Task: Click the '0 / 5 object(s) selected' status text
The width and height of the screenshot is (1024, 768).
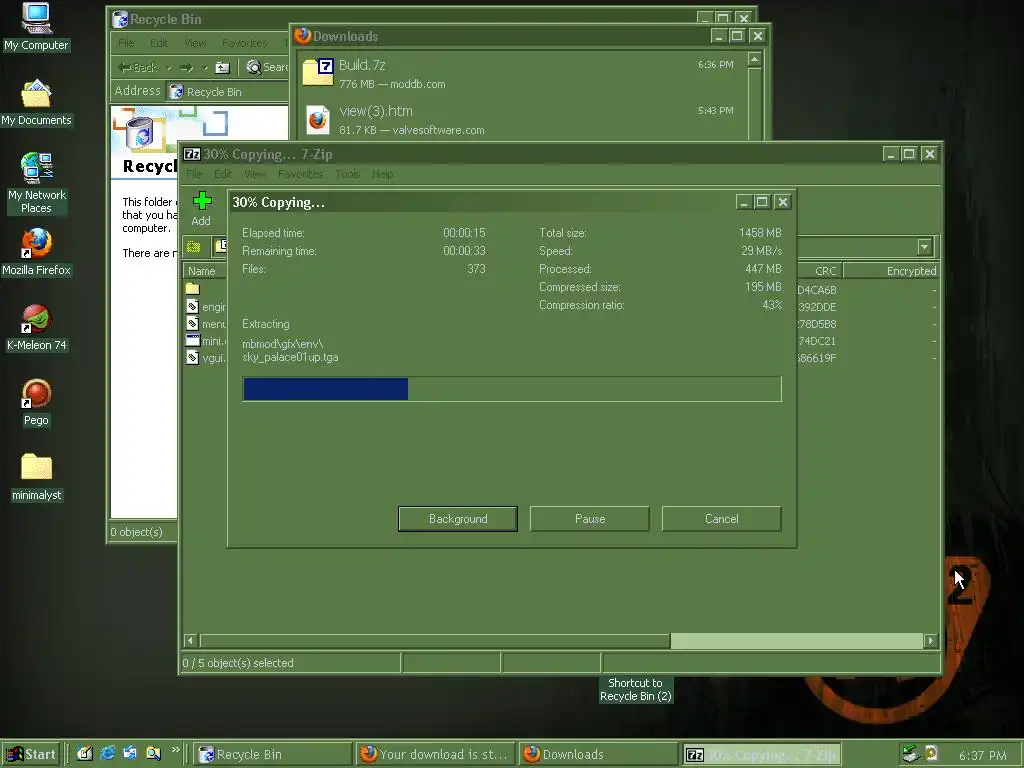Action: (x=238, y=663)
